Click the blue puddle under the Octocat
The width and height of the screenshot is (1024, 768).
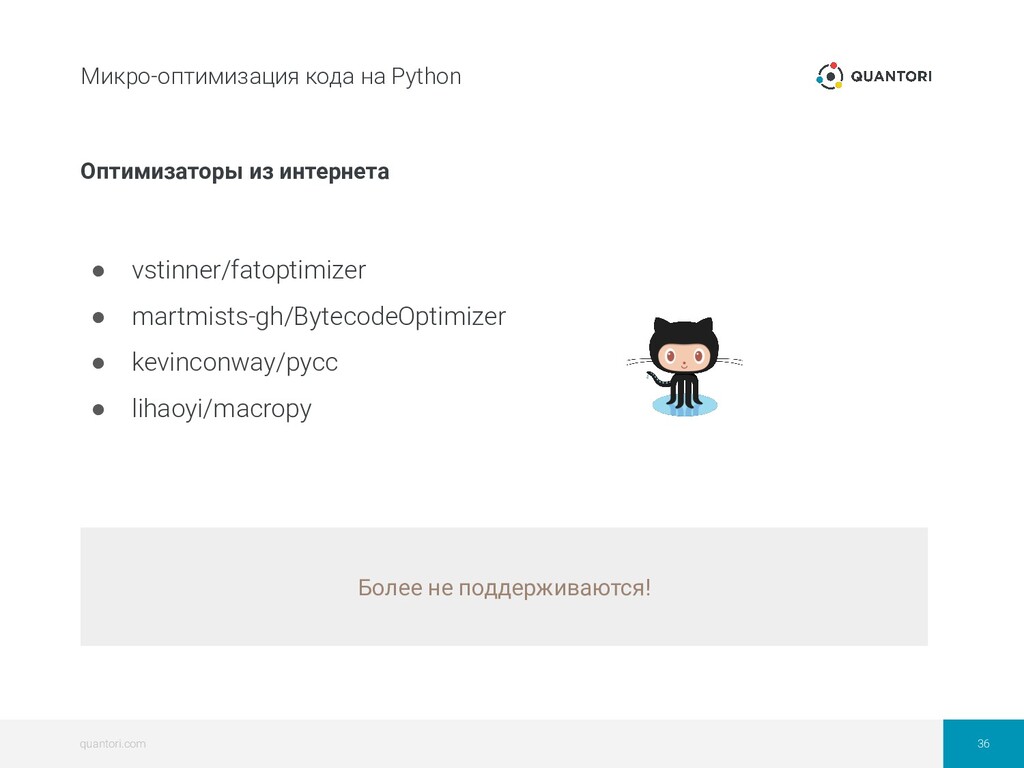[x=684, y=405]
